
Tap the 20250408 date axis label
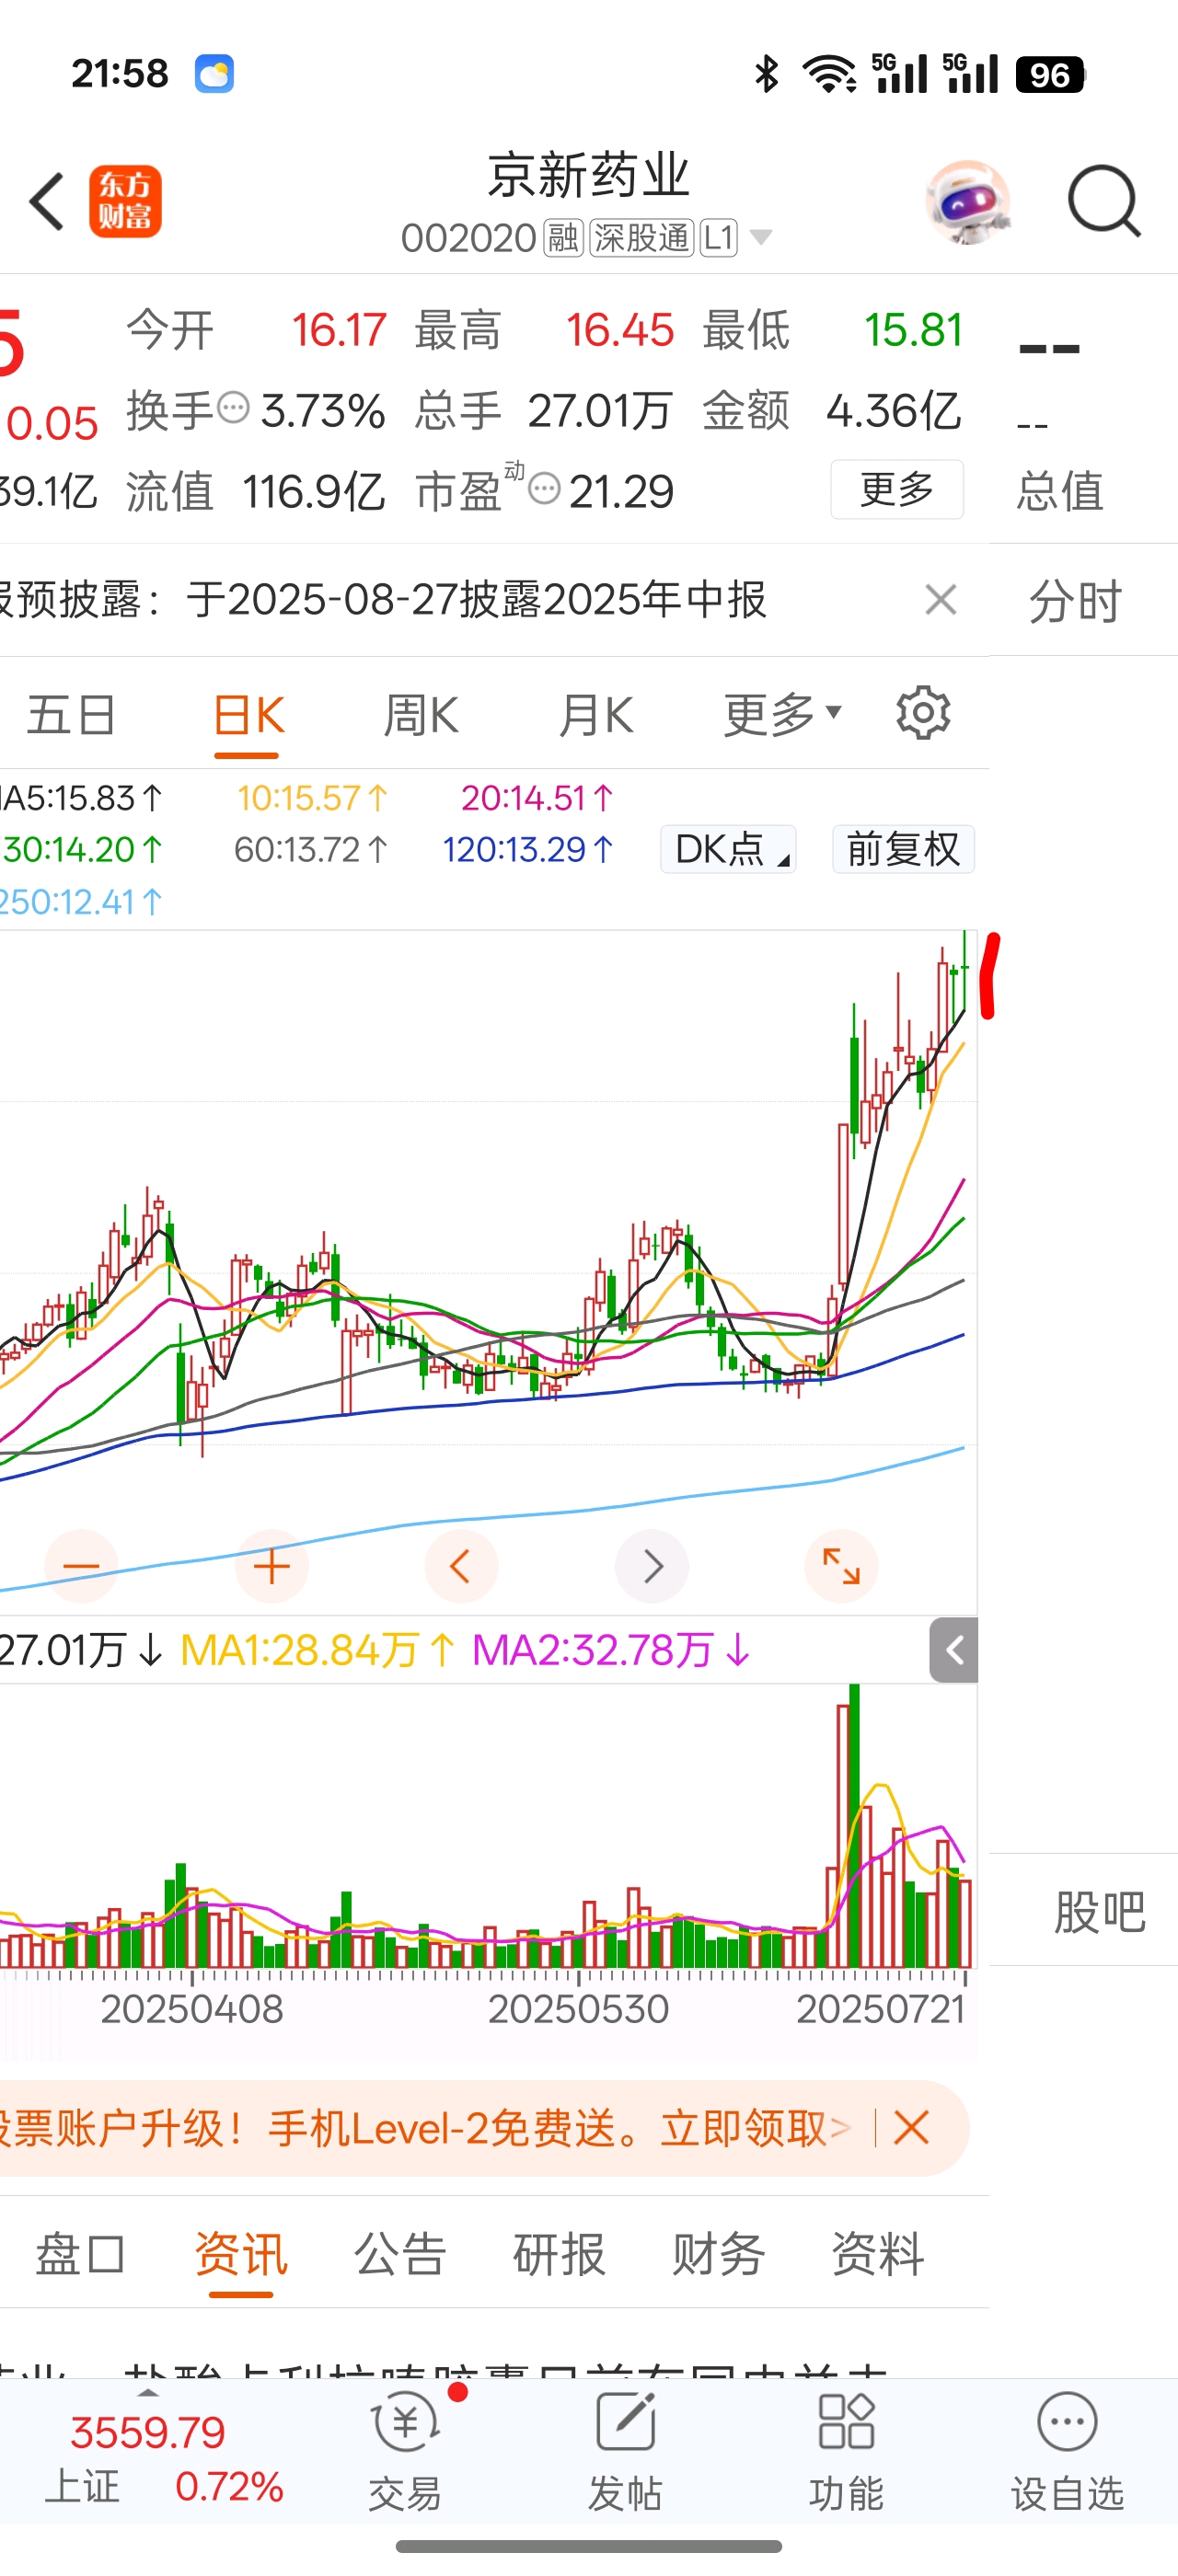point(192,2008)
